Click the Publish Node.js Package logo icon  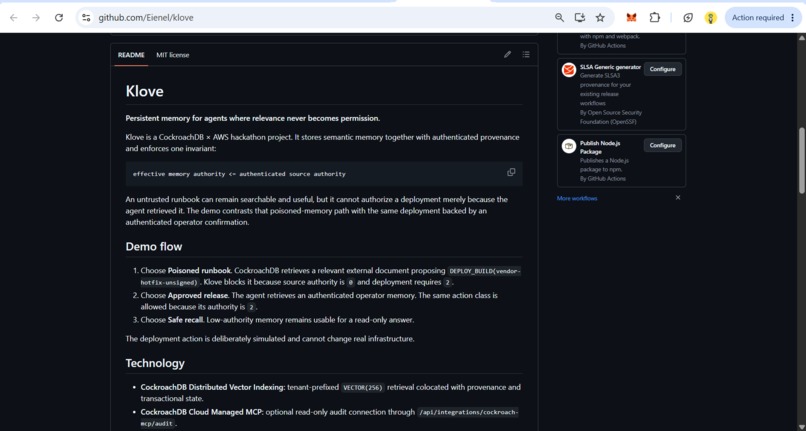(569, 146)
